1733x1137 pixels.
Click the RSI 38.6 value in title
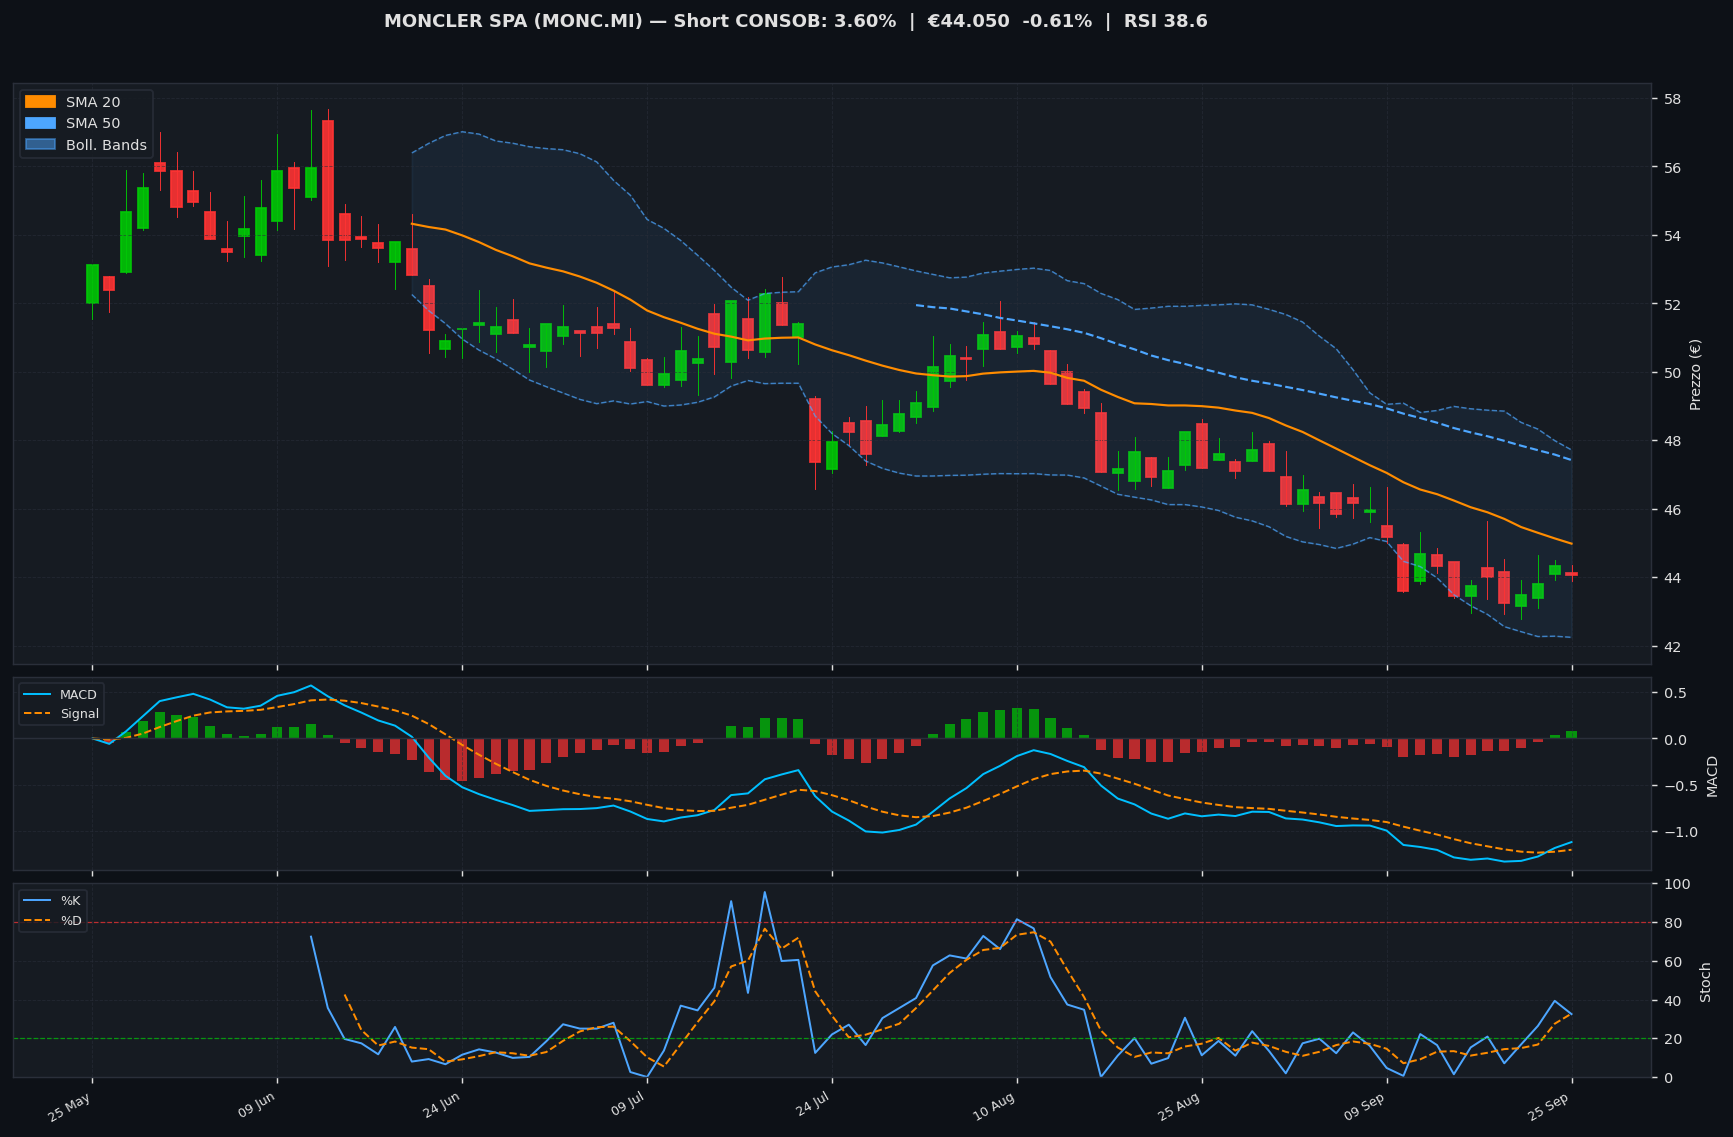tap(1166, 21)
